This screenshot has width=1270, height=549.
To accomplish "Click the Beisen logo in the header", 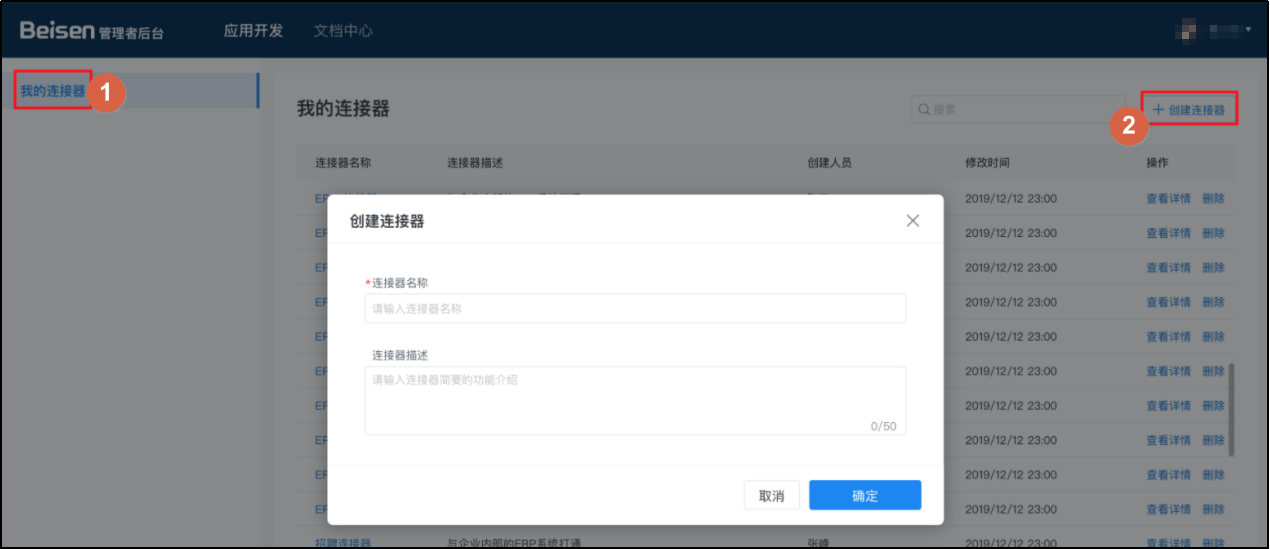I will pos(57,31).
